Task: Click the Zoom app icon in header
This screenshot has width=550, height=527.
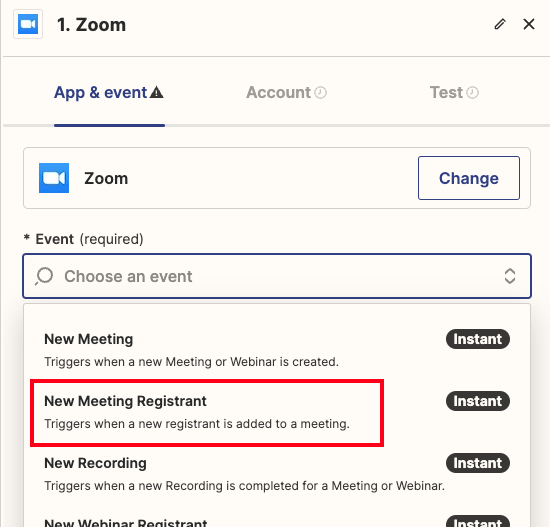Action: [x=28, y=24]
